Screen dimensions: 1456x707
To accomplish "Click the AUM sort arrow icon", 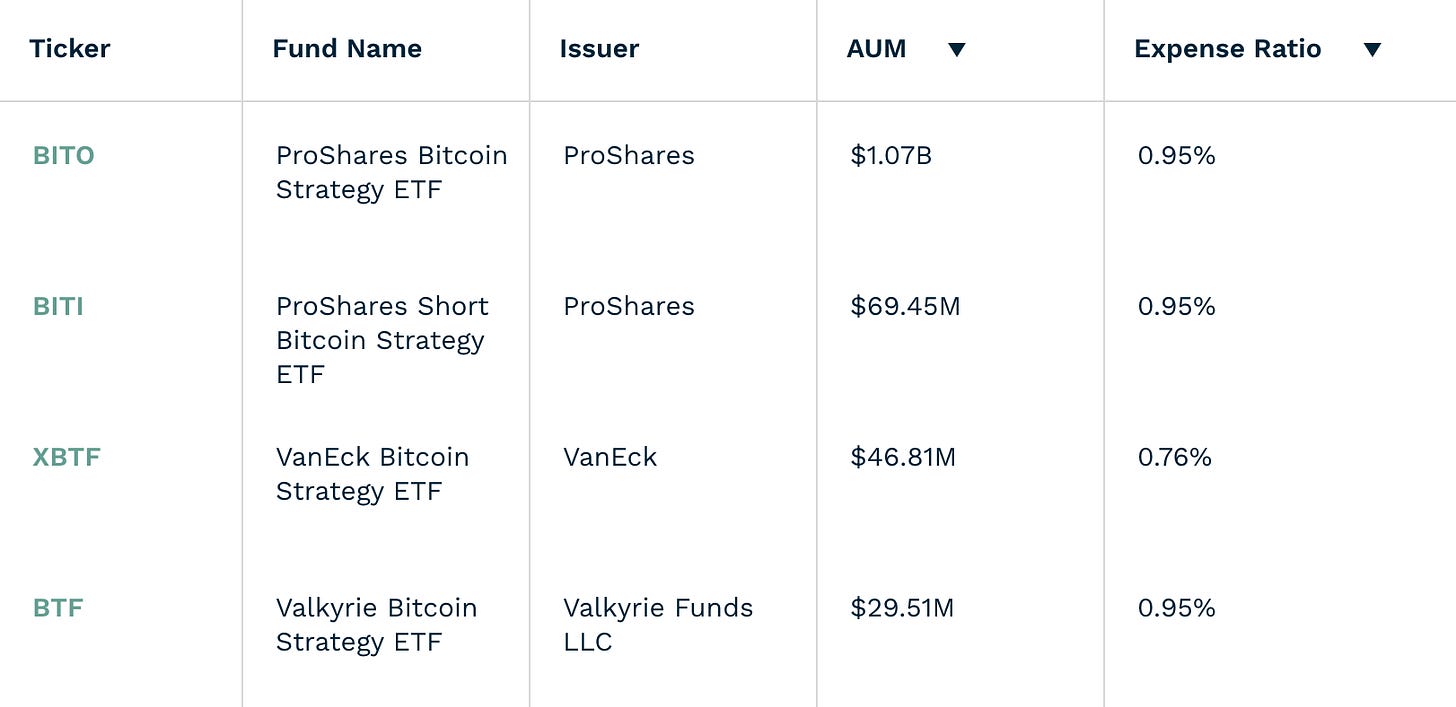I will coord(957,50).
